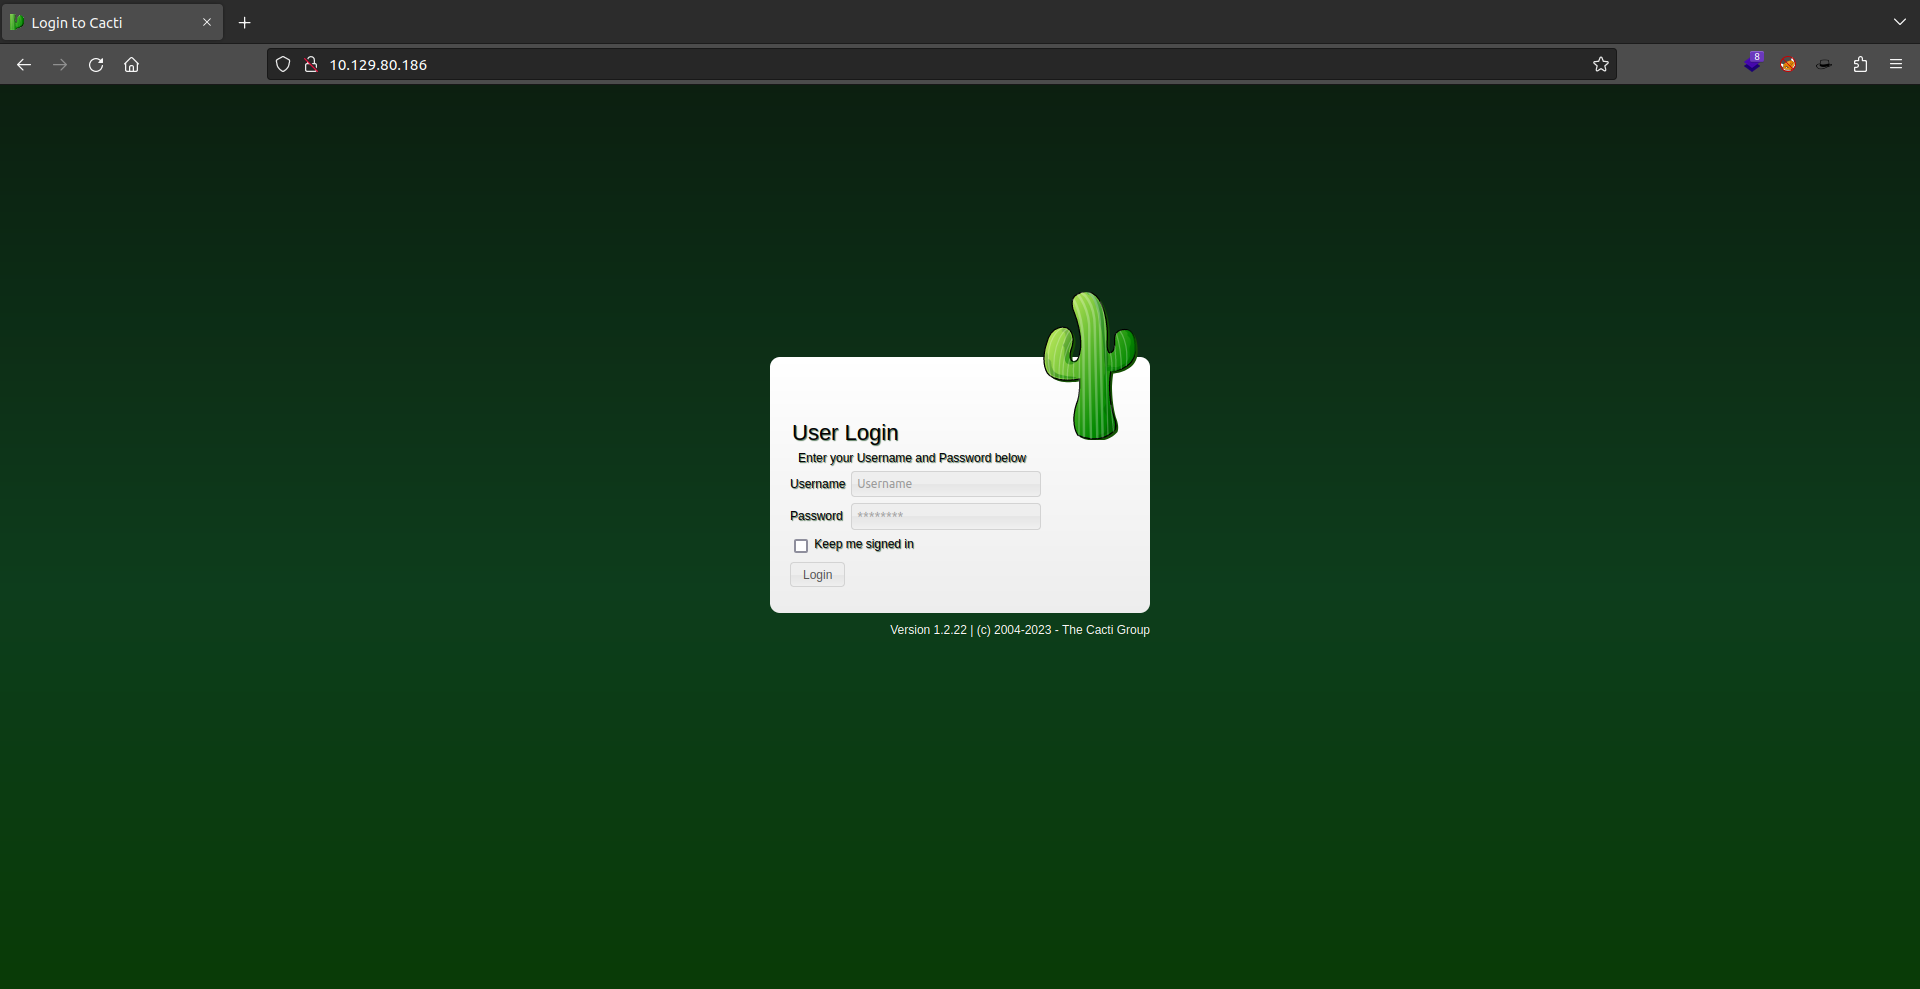Click the Keep me signed in label
The width and height of the screenshot is (1920, 989).
coord(864,544)
